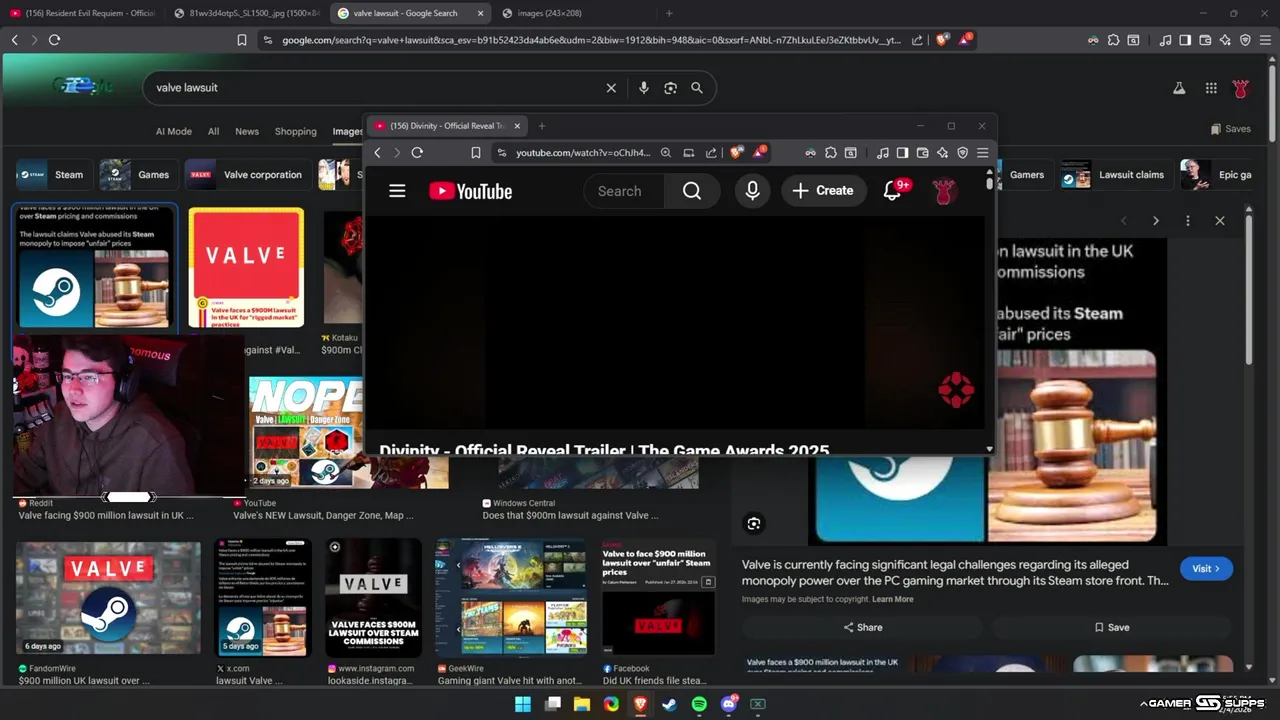
Task: Go to next image in preview panel
Action: tap(1156, 220)
